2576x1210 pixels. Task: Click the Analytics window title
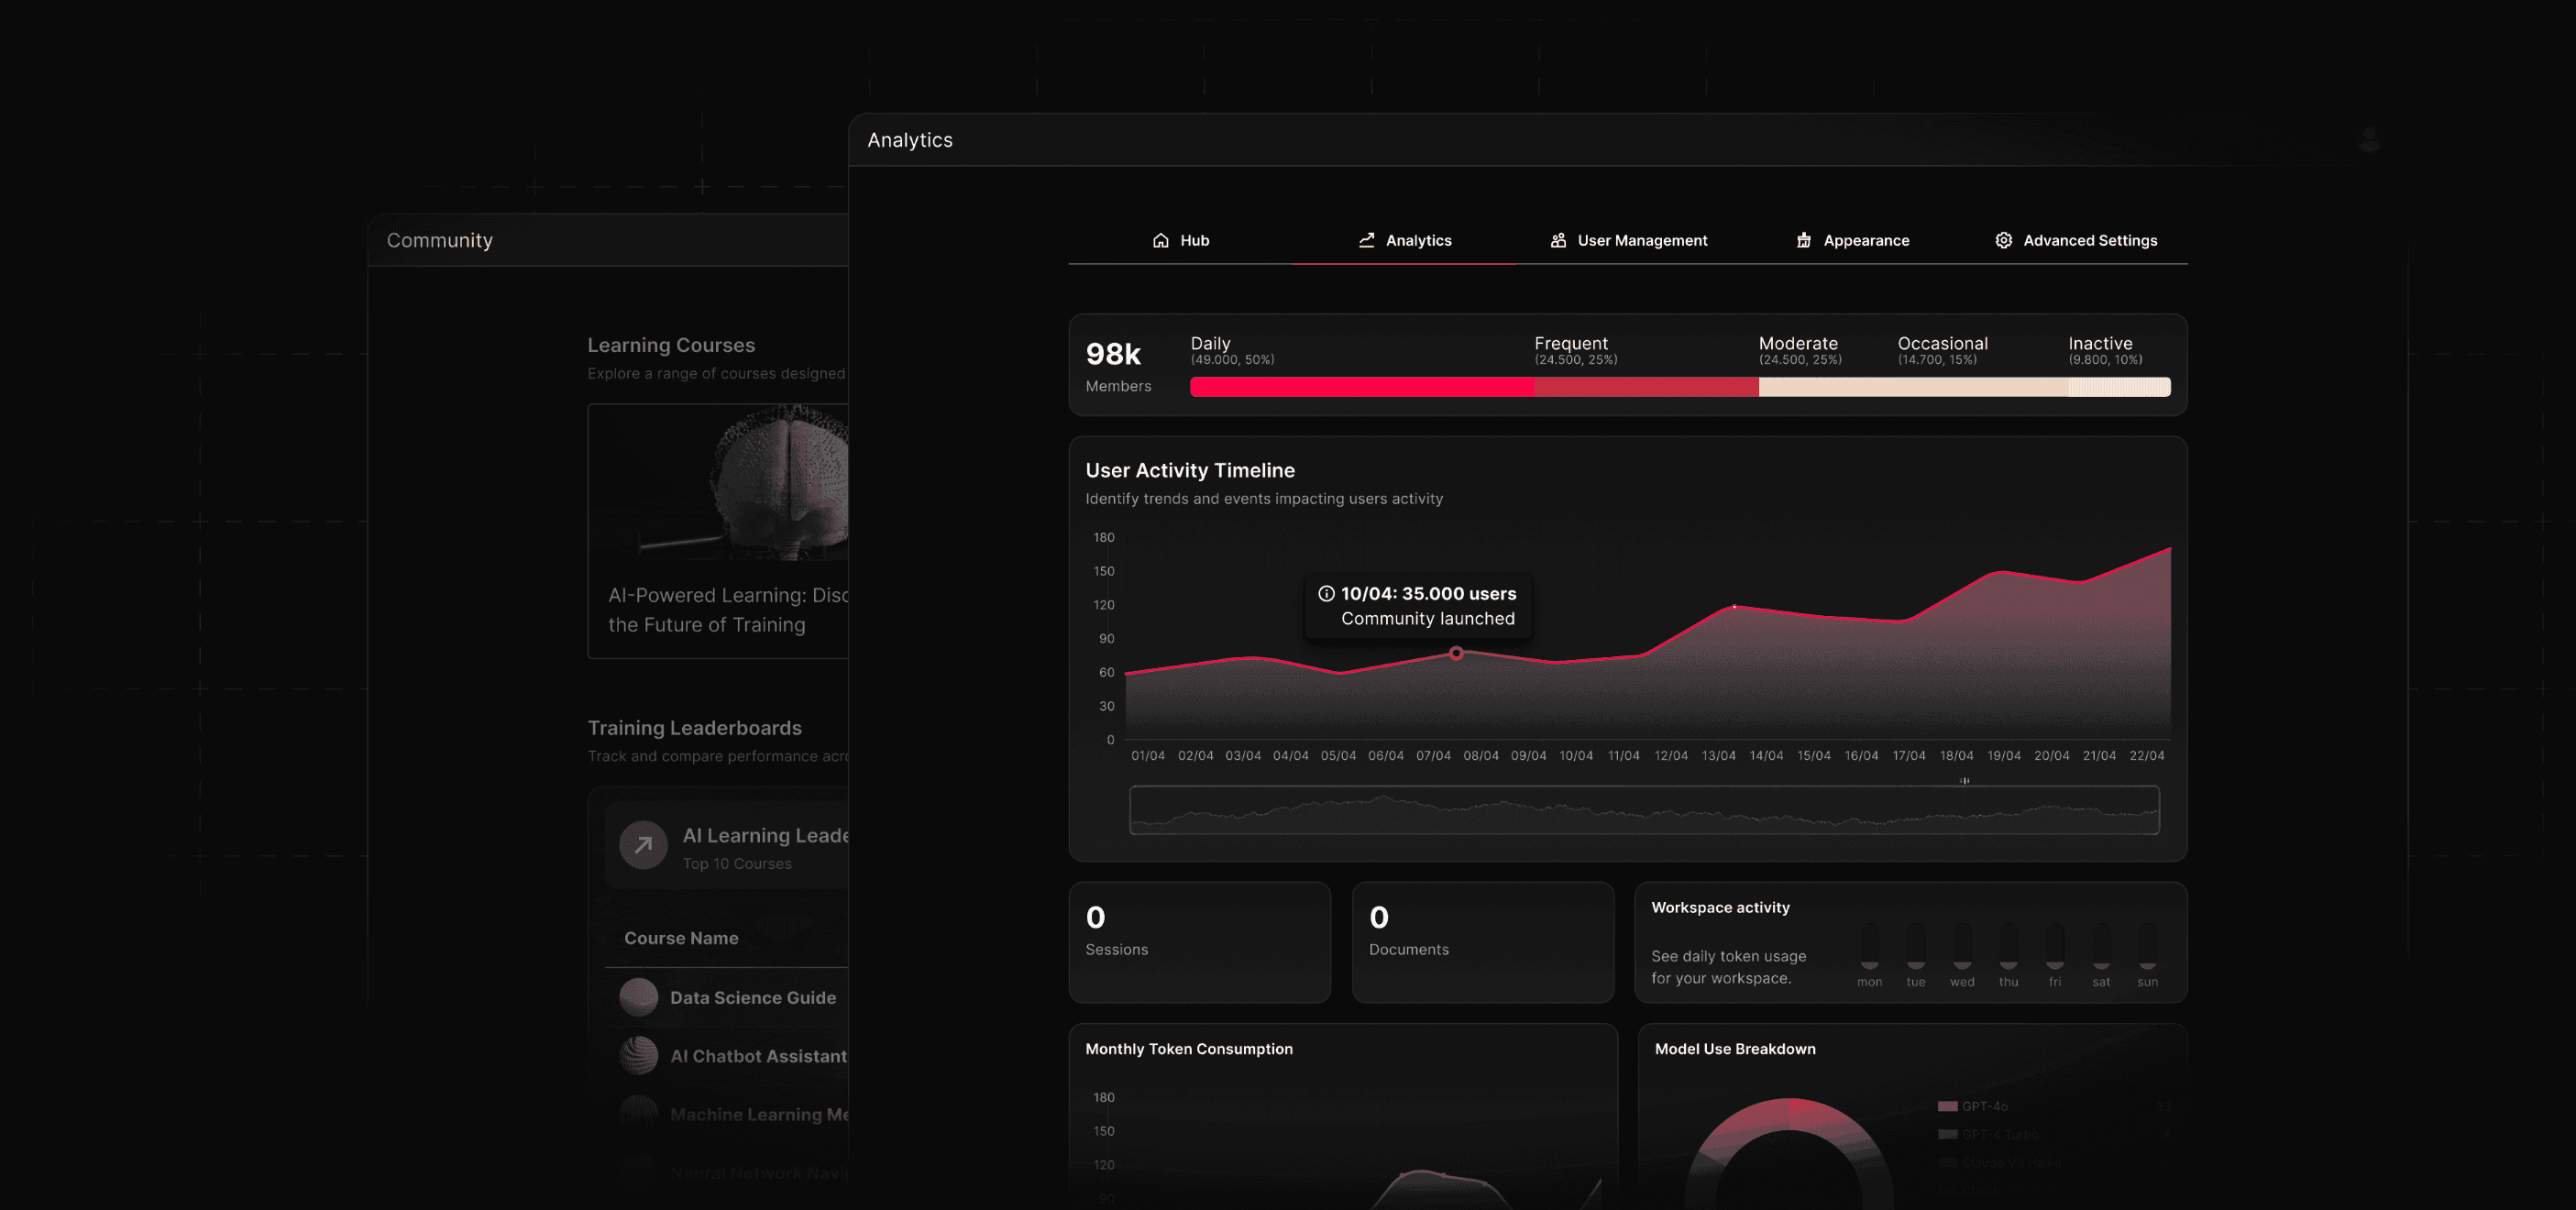pyautogui.click(x=910, y=140)
